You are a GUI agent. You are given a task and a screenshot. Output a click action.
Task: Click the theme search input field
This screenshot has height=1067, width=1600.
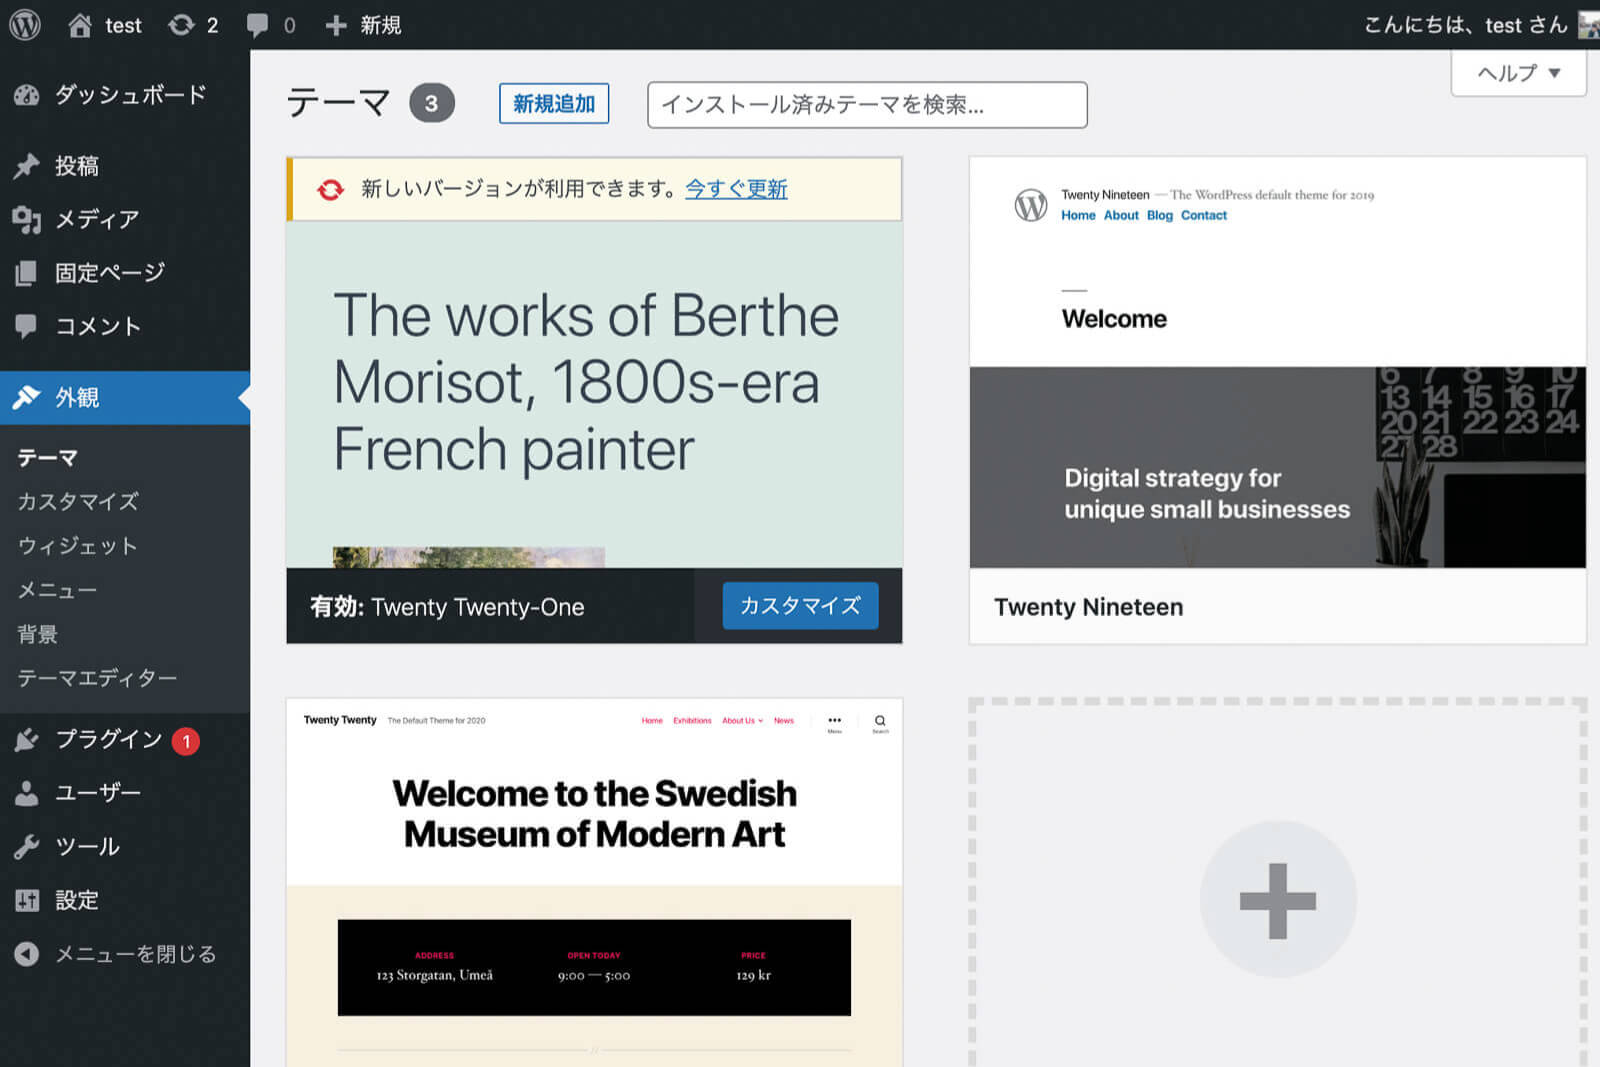[867, 105]
